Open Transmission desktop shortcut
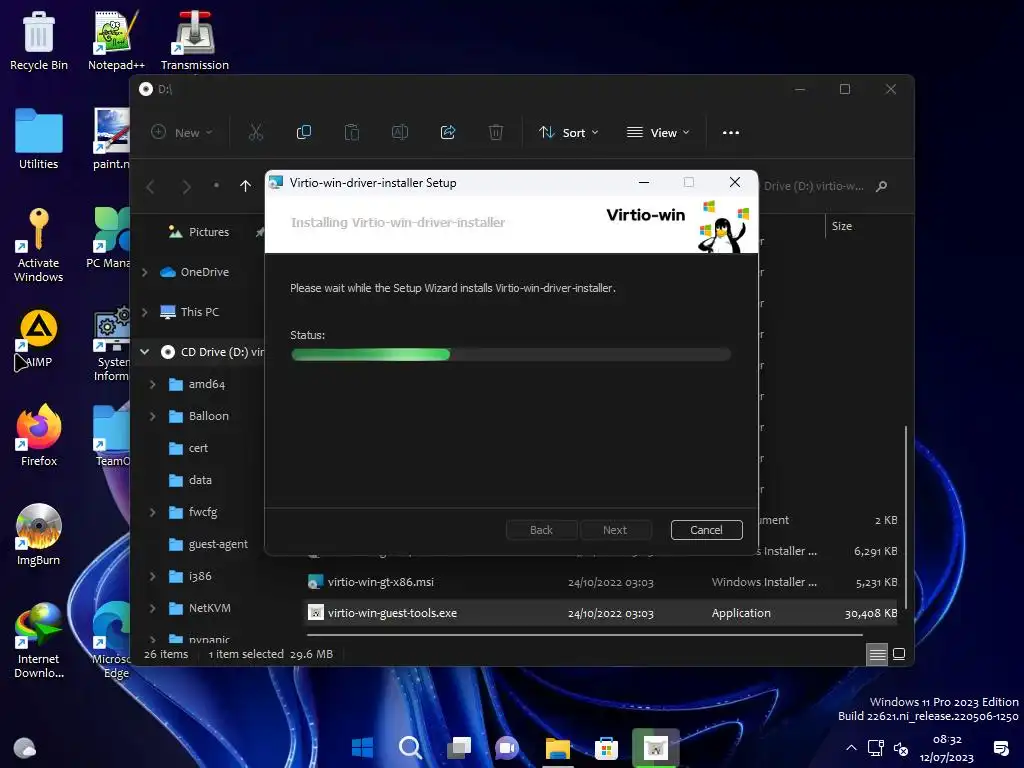This screenshot has width=1024, height=768. click(194, 41)
